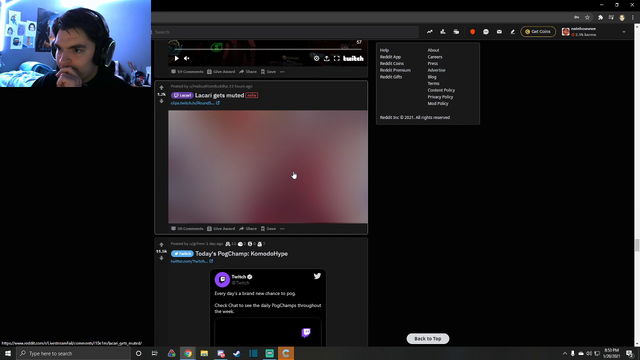The image size is (640, 360).
Task: Open the Reddit inbox mail icon
Action: (x=499, y=32)
